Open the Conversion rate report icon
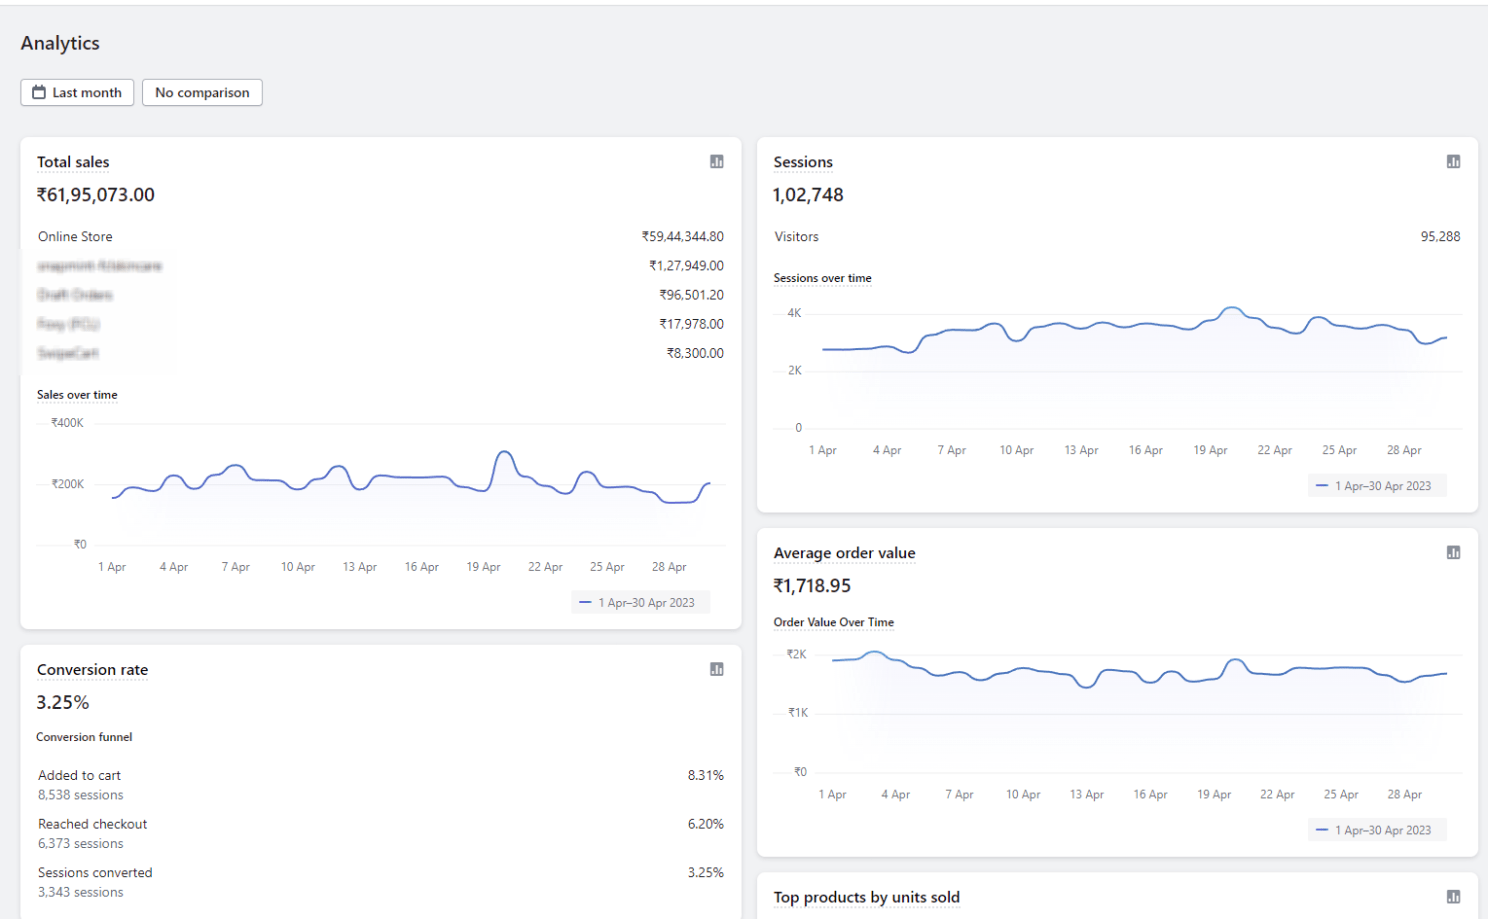Screen dimensions: 1488x919 [x=716, y=669]
